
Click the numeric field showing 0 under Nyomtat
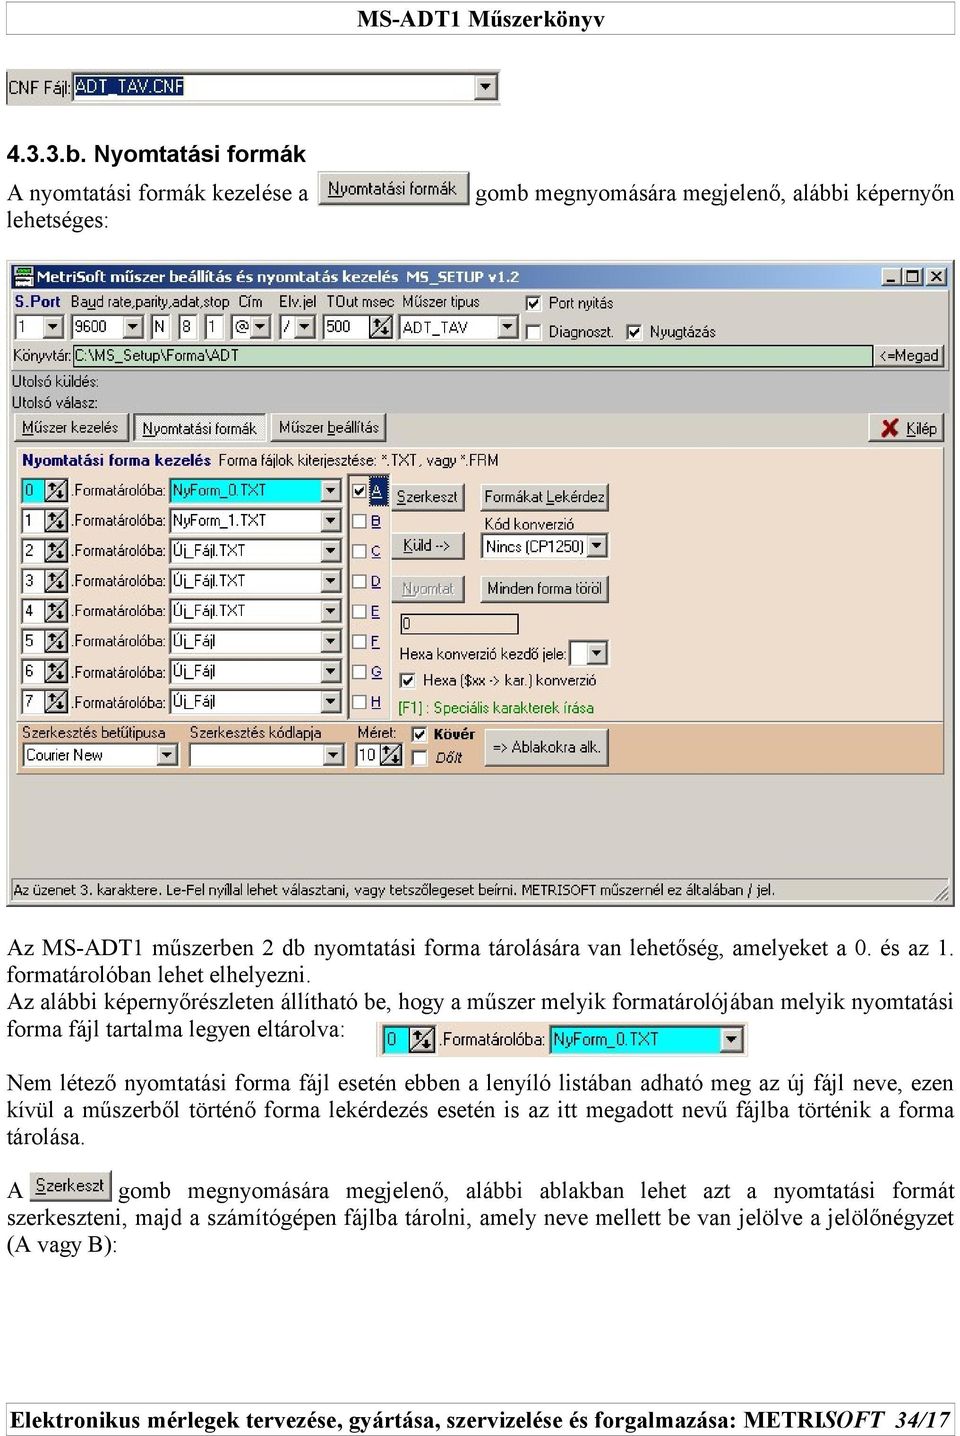click(x=459, y=624)
